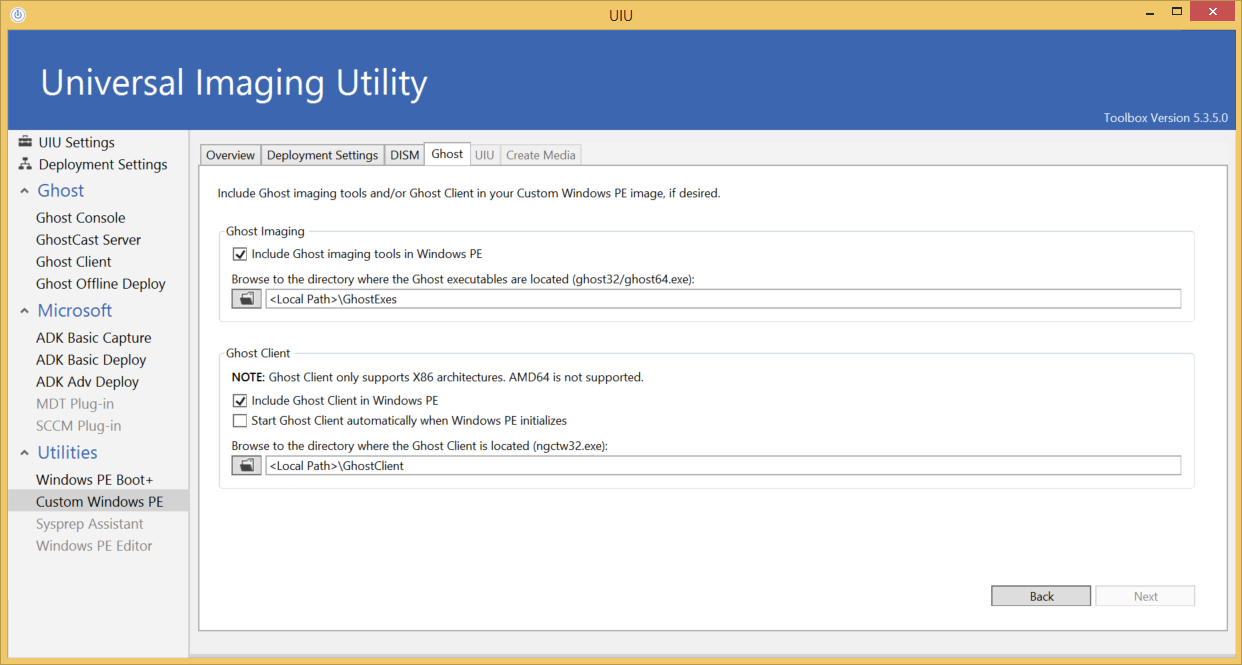The height and width of the screenshot is (665, 1242).
Task: Open Windows PE Editor sidebar item
Action: pos(94,545)
